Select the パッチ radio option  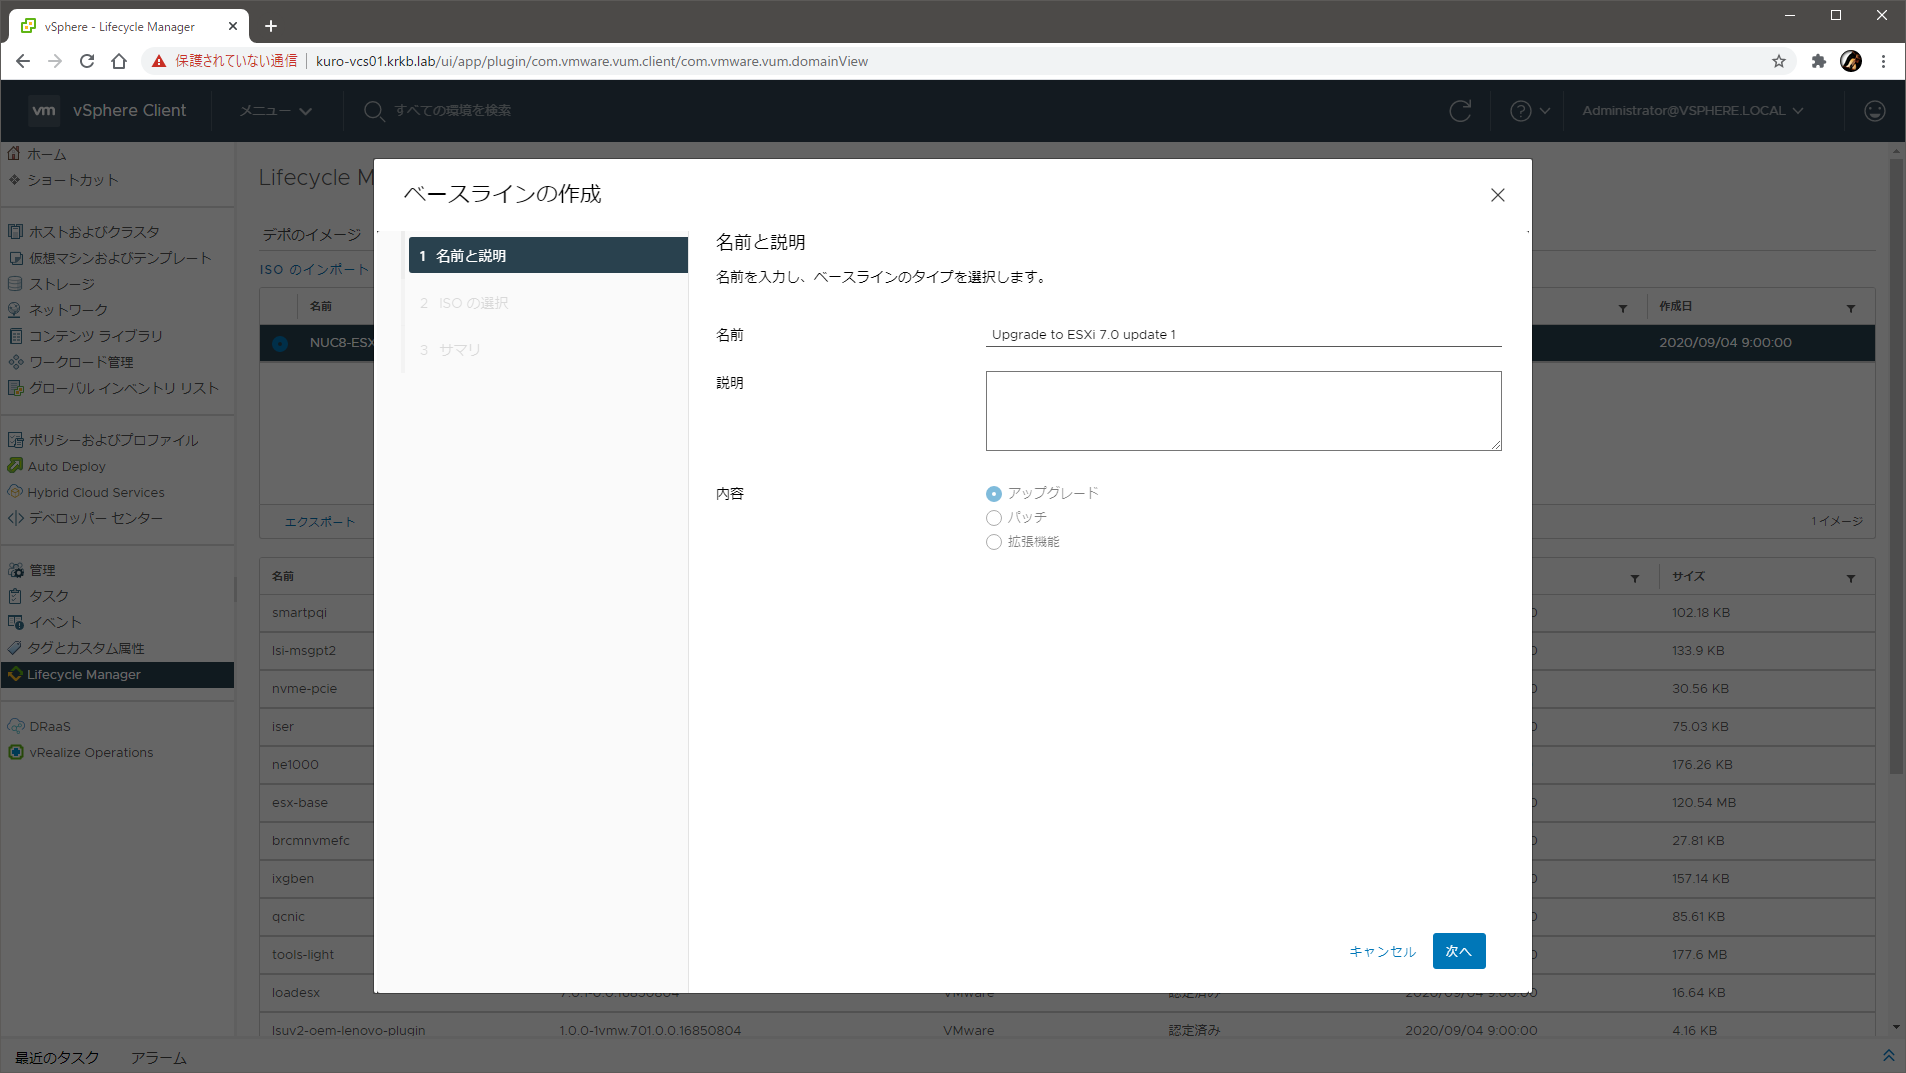pos(994,518)
